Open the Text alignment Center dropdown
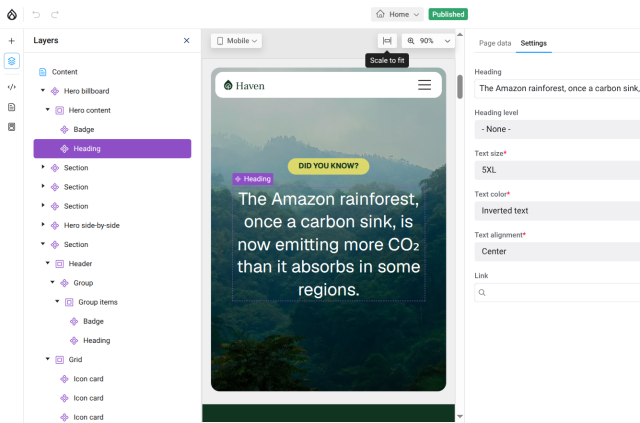 click(x=557, y=252)
